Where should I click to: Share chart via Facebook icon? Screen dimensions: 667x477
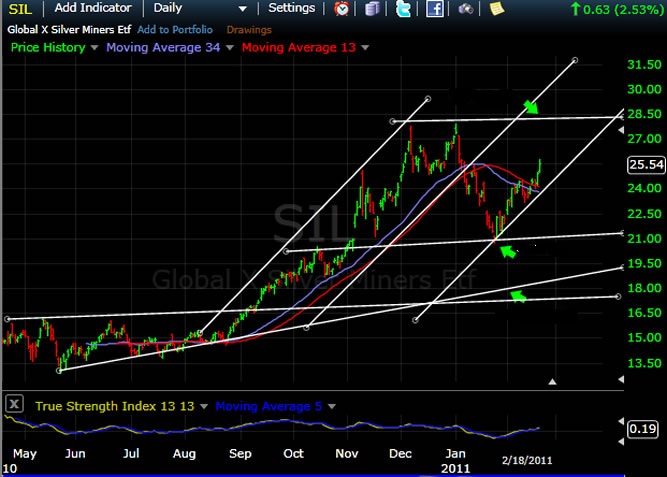click(x=435, y=9)
